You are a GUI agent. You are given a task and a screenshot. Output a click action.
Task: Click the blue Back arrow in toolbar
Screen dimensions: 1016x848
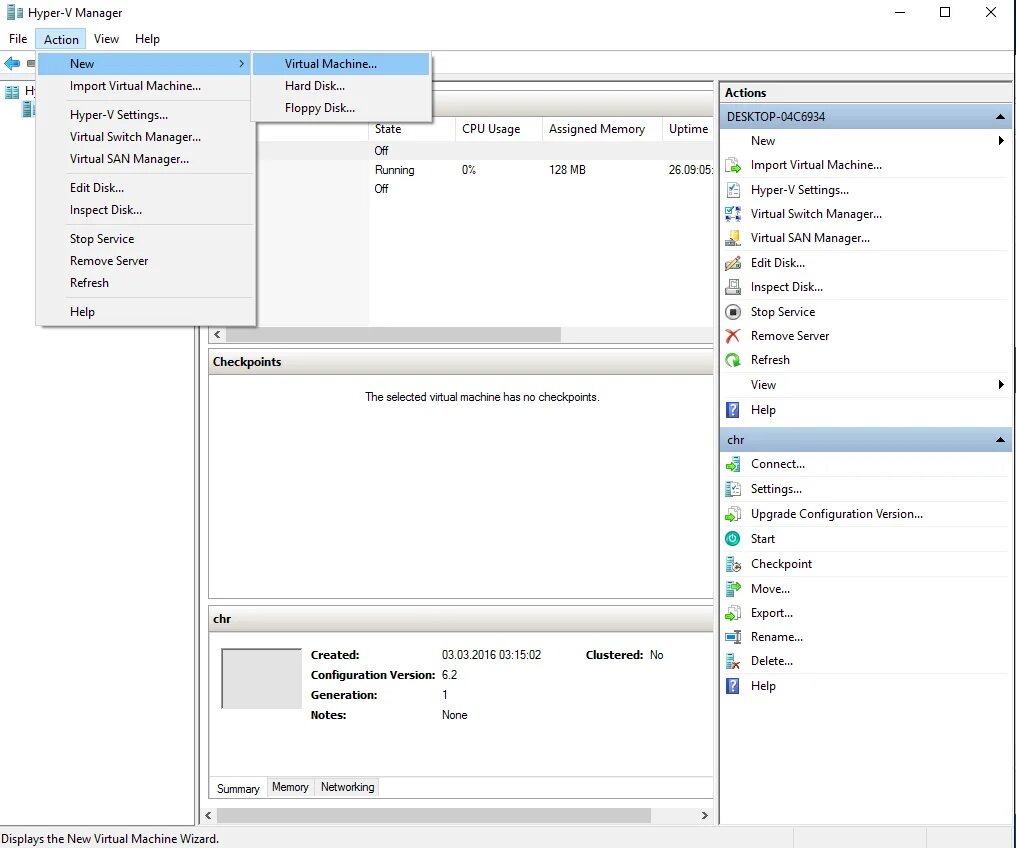[x=12, y=63]
